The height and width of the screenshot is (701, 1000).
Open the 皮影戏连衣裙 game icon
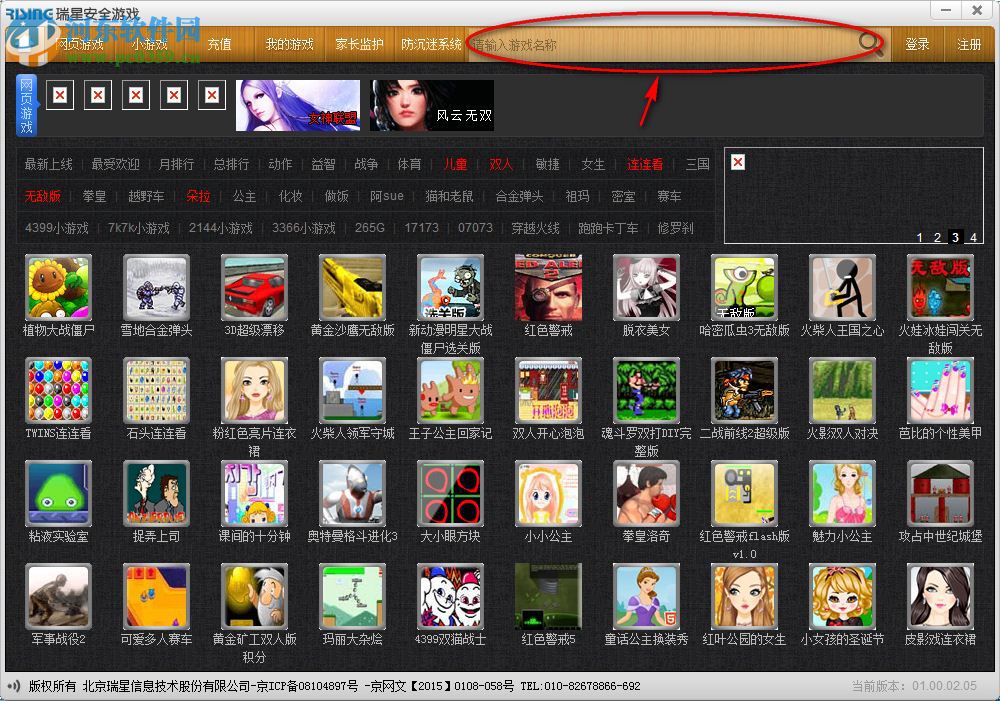click(x=941, y=596)
